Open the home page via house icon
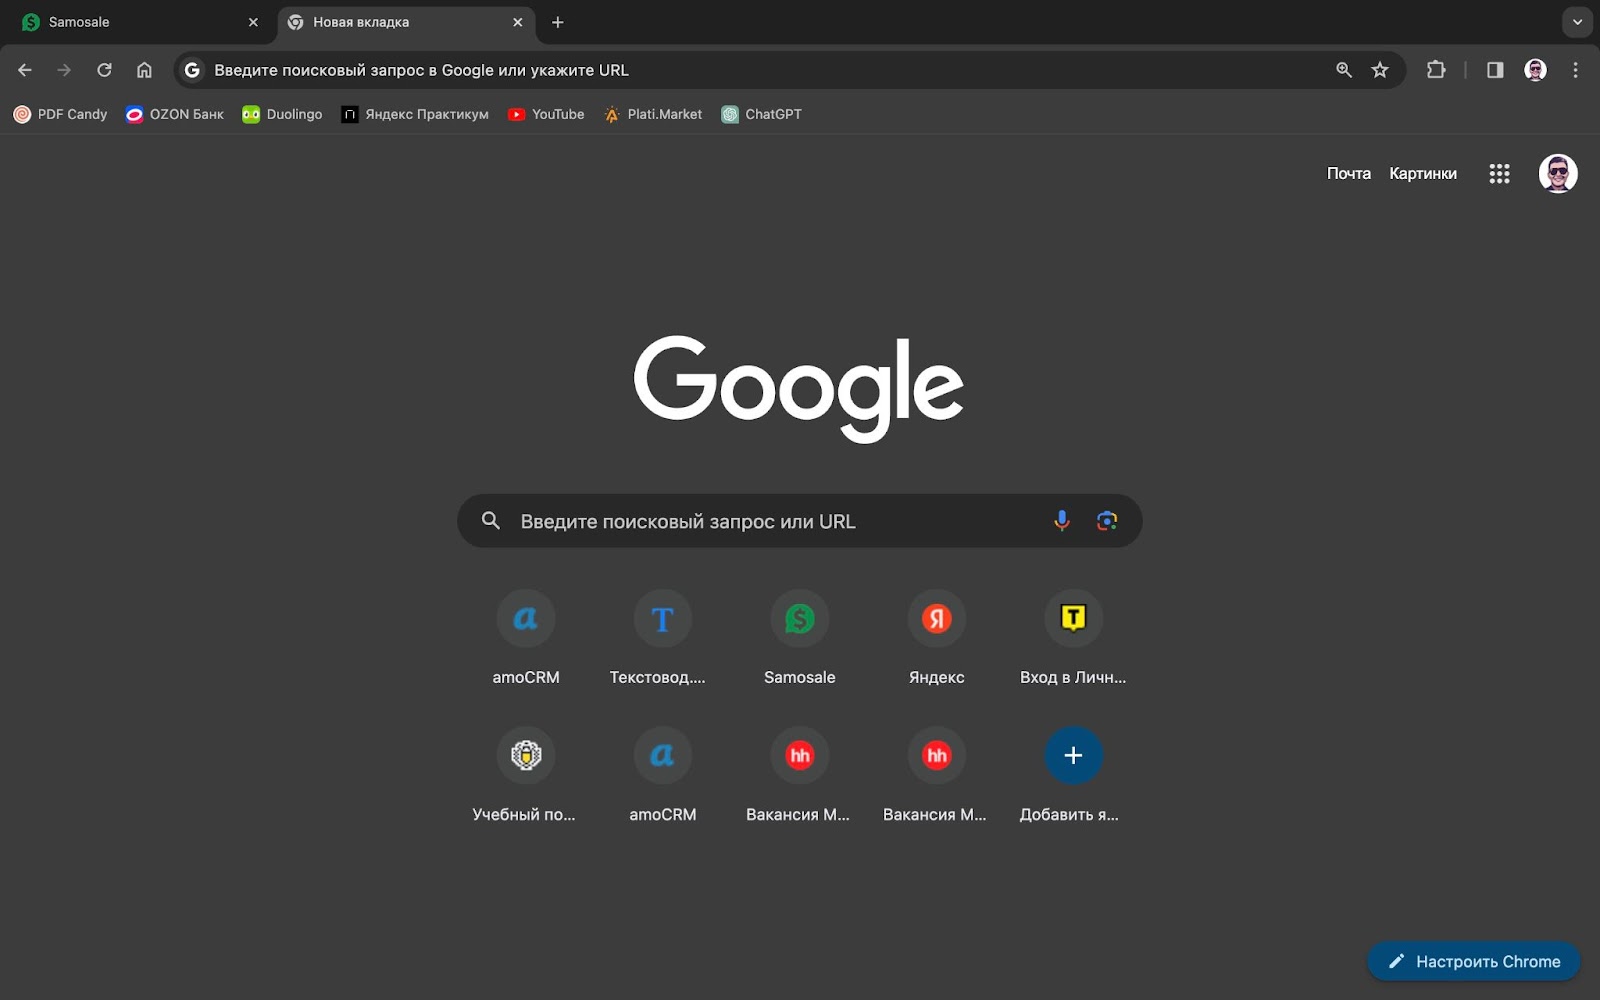The image size is (1600, 1000). [x=144, y=70]
